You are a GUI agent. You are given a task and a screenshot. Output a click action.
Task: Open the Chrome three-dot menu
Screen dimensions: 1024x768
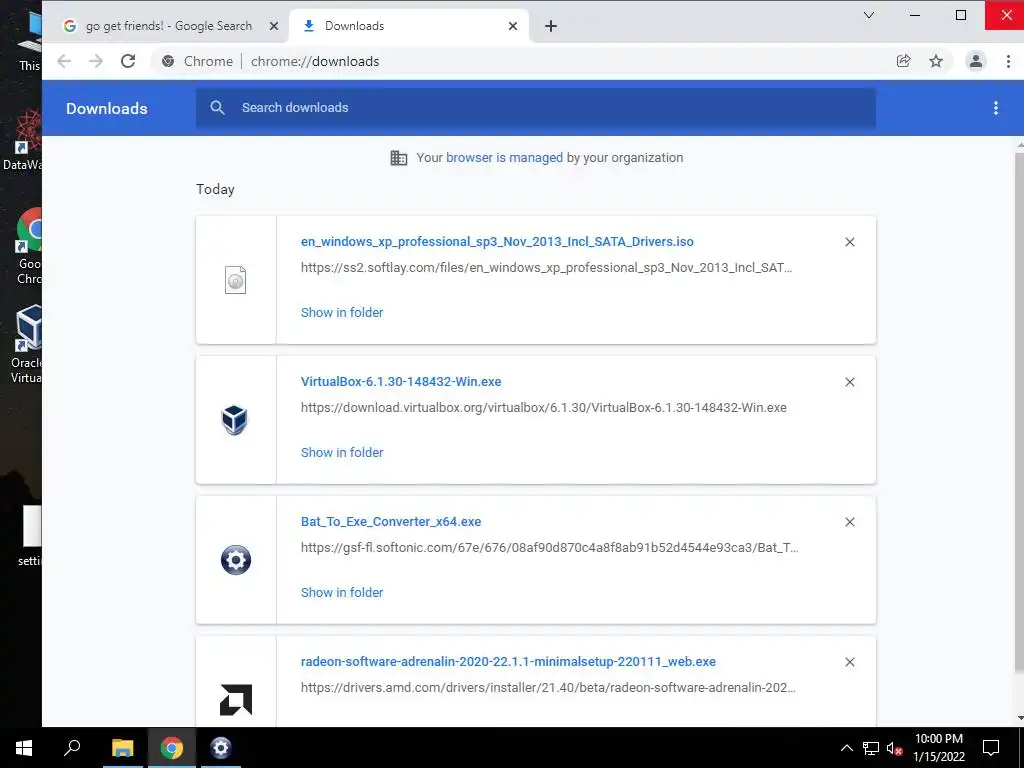[x=1008, y=61]
